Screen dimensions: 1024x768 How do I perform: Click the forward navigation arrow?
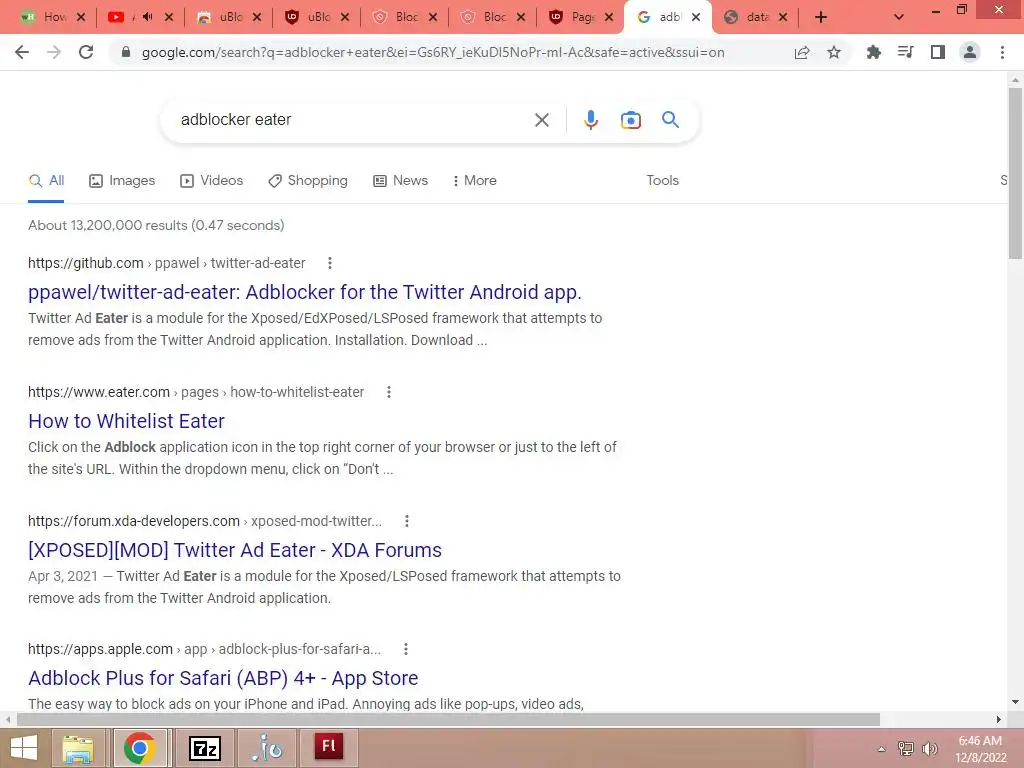click(54, 52)
